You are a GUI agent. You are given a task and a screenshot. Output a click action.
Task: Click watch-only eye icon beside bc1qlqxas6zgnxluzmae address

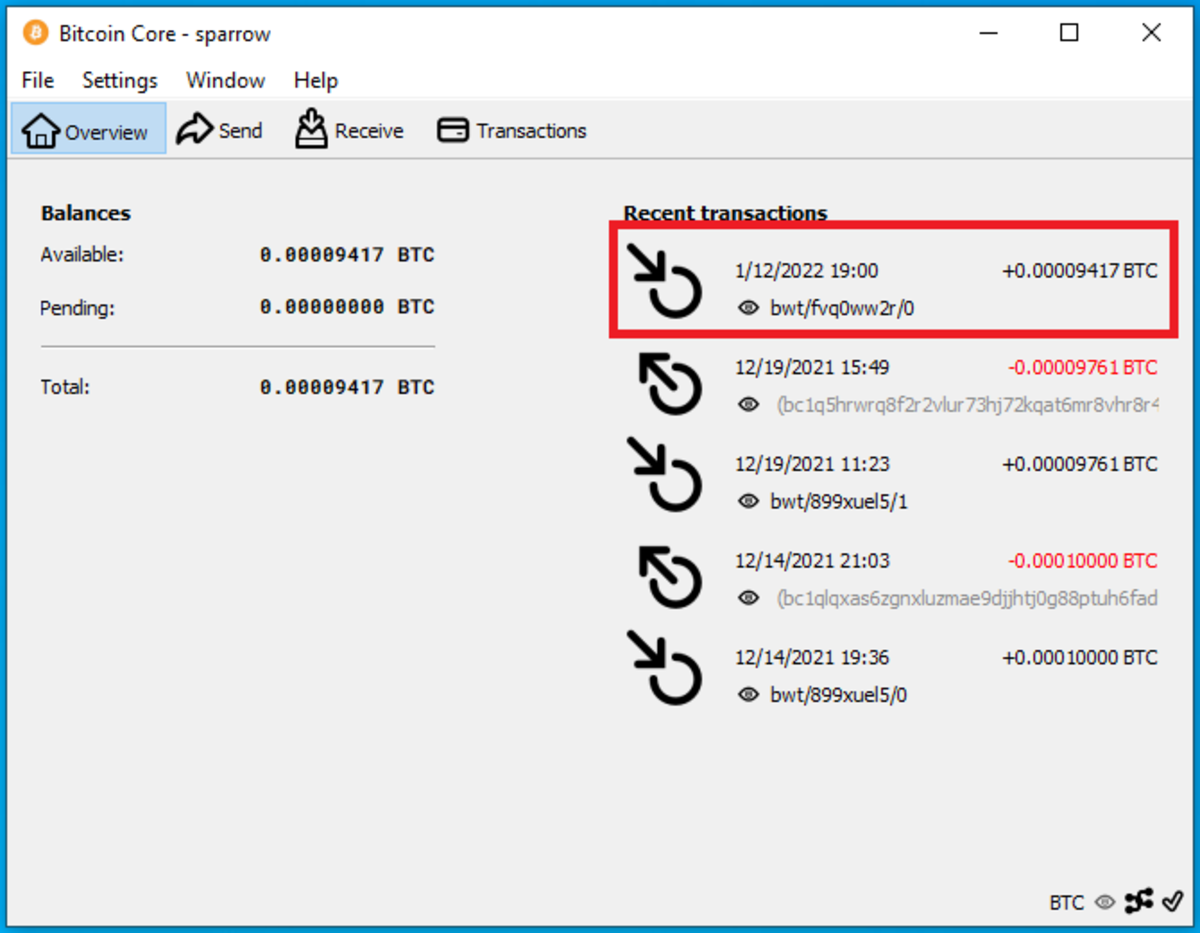[748, 598]
